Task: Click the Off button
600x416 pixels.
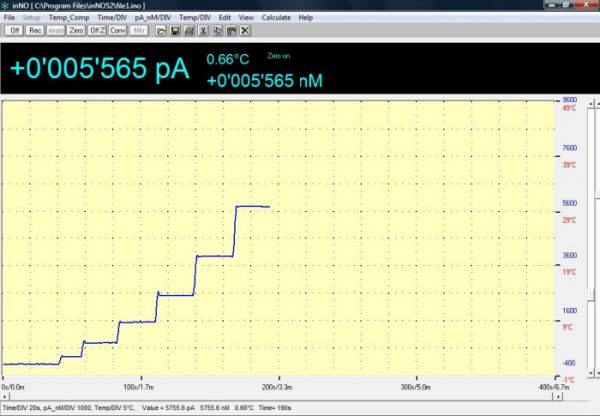Action: (x=14, y=31)
